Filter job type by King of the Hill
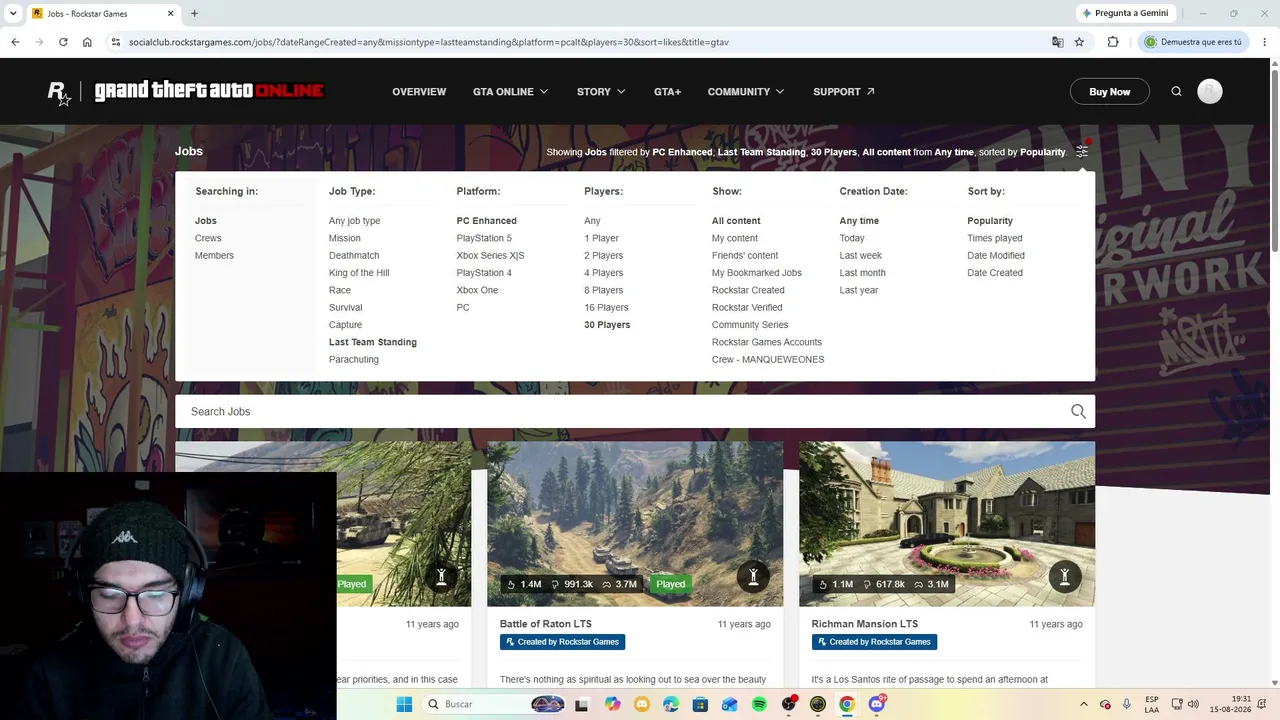This screenshot has height=720, width=1280. pos(359,273)
